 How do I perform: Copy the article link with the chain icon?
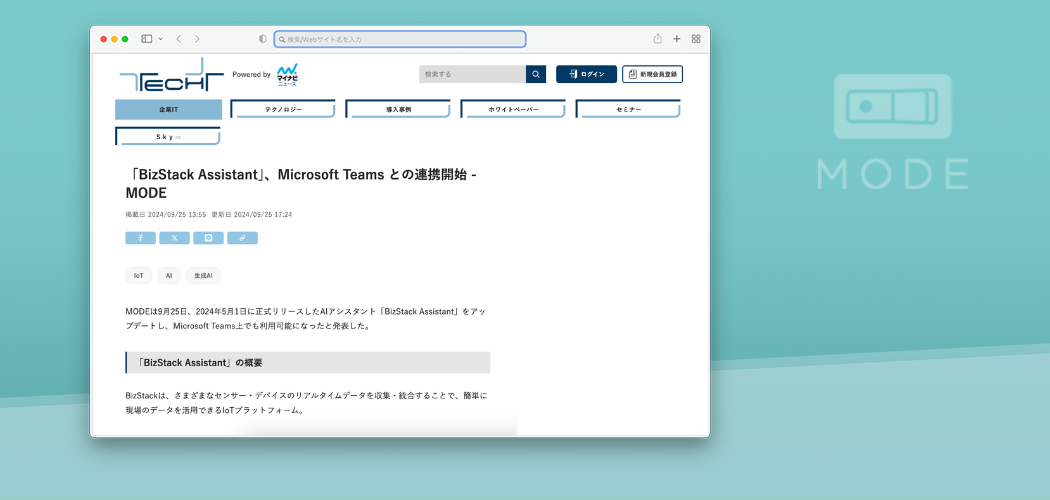click(242, 238)
